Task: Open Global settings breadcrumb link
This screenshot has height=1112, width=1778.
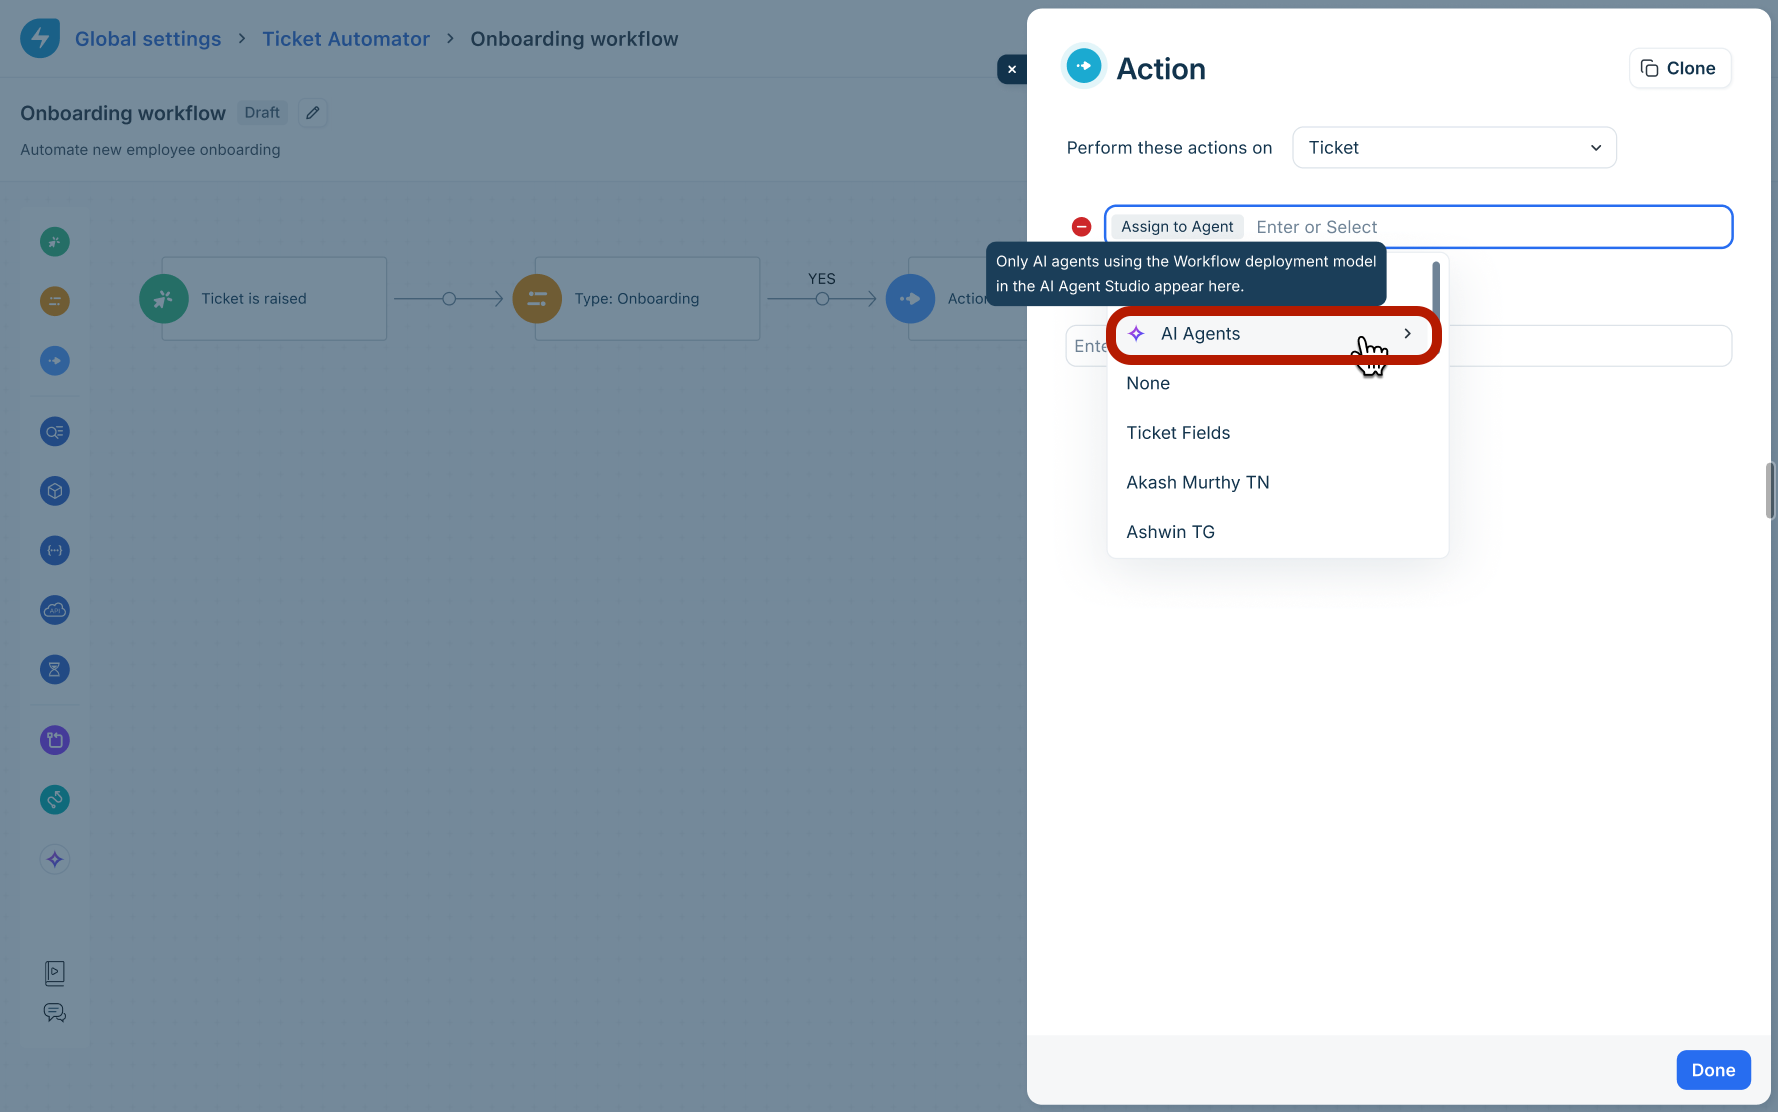Action: click(148, 39)
